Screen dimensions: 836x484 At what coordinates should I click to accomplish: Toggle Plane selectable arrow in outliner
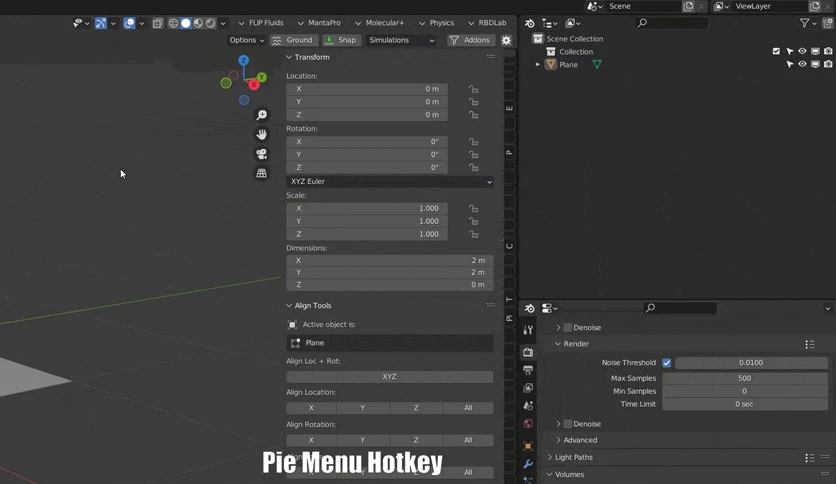click(x=790, y=64)
